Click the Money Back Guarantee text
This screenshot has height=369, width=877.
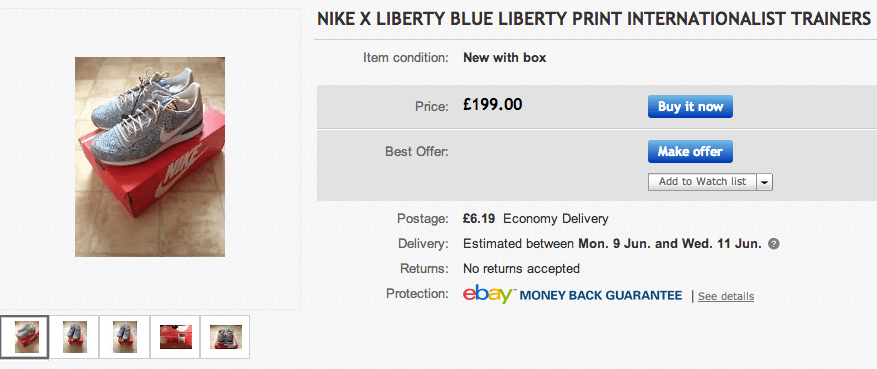[x=601, y=296]
